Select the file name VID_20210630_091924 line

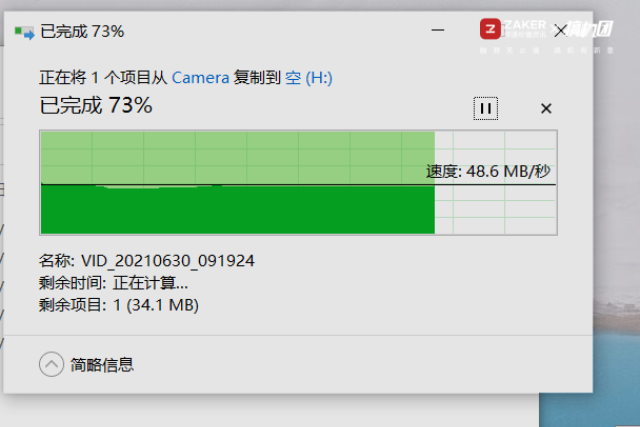(147, 260)
